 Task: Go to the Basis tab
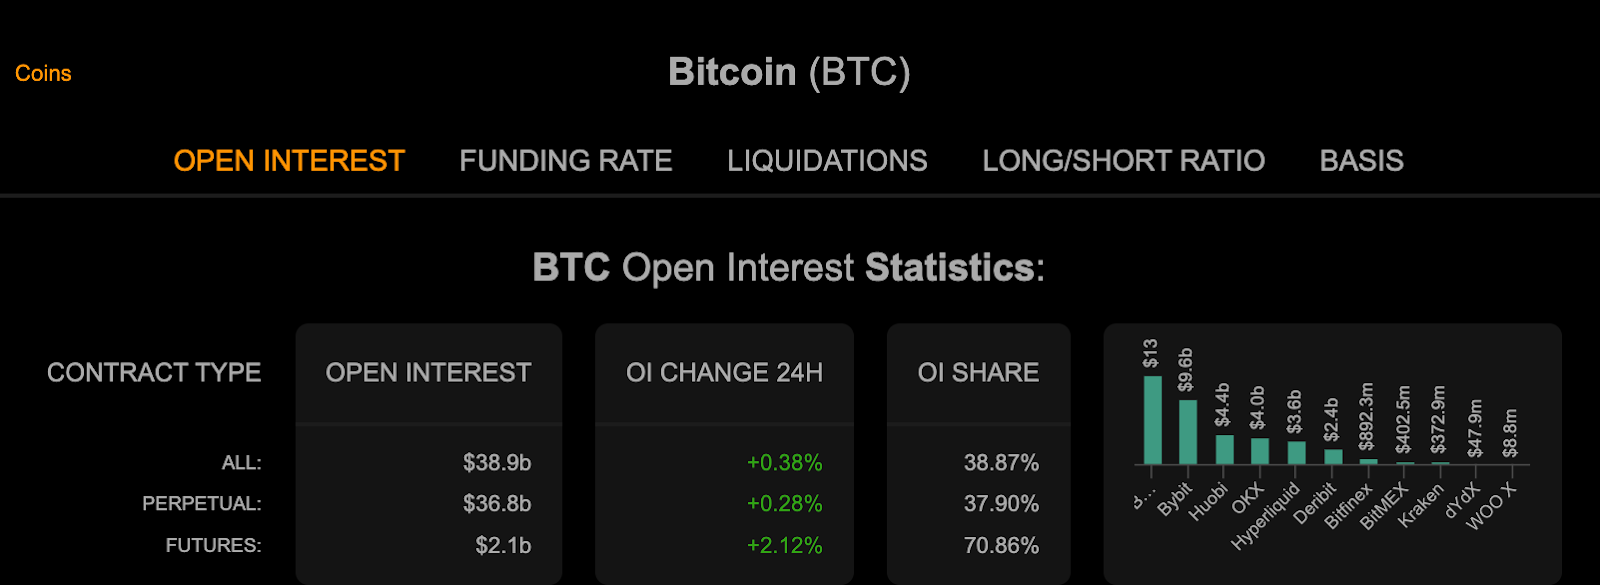(1361, 161)
